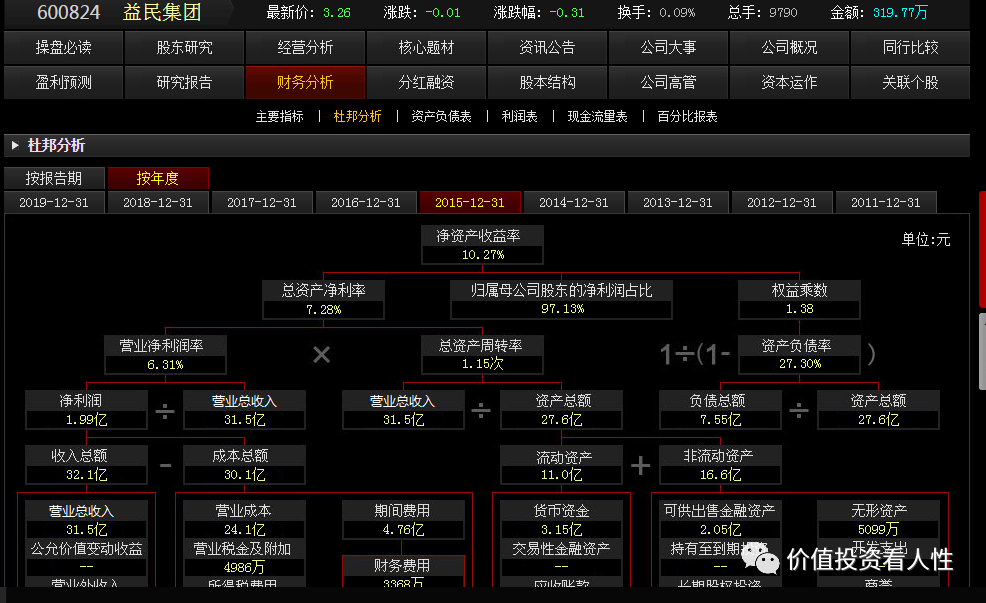Select the 2012-12-31 period tab

(782, 202)
